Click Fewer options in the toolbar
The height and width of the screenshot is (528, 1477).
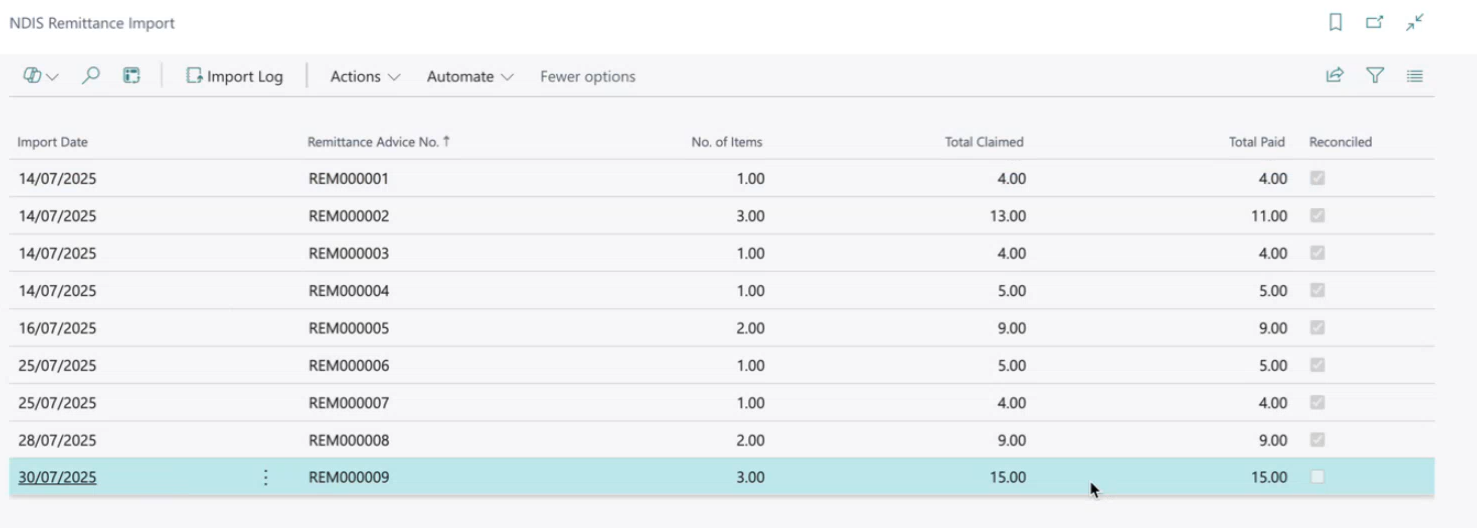click(588, 76)
